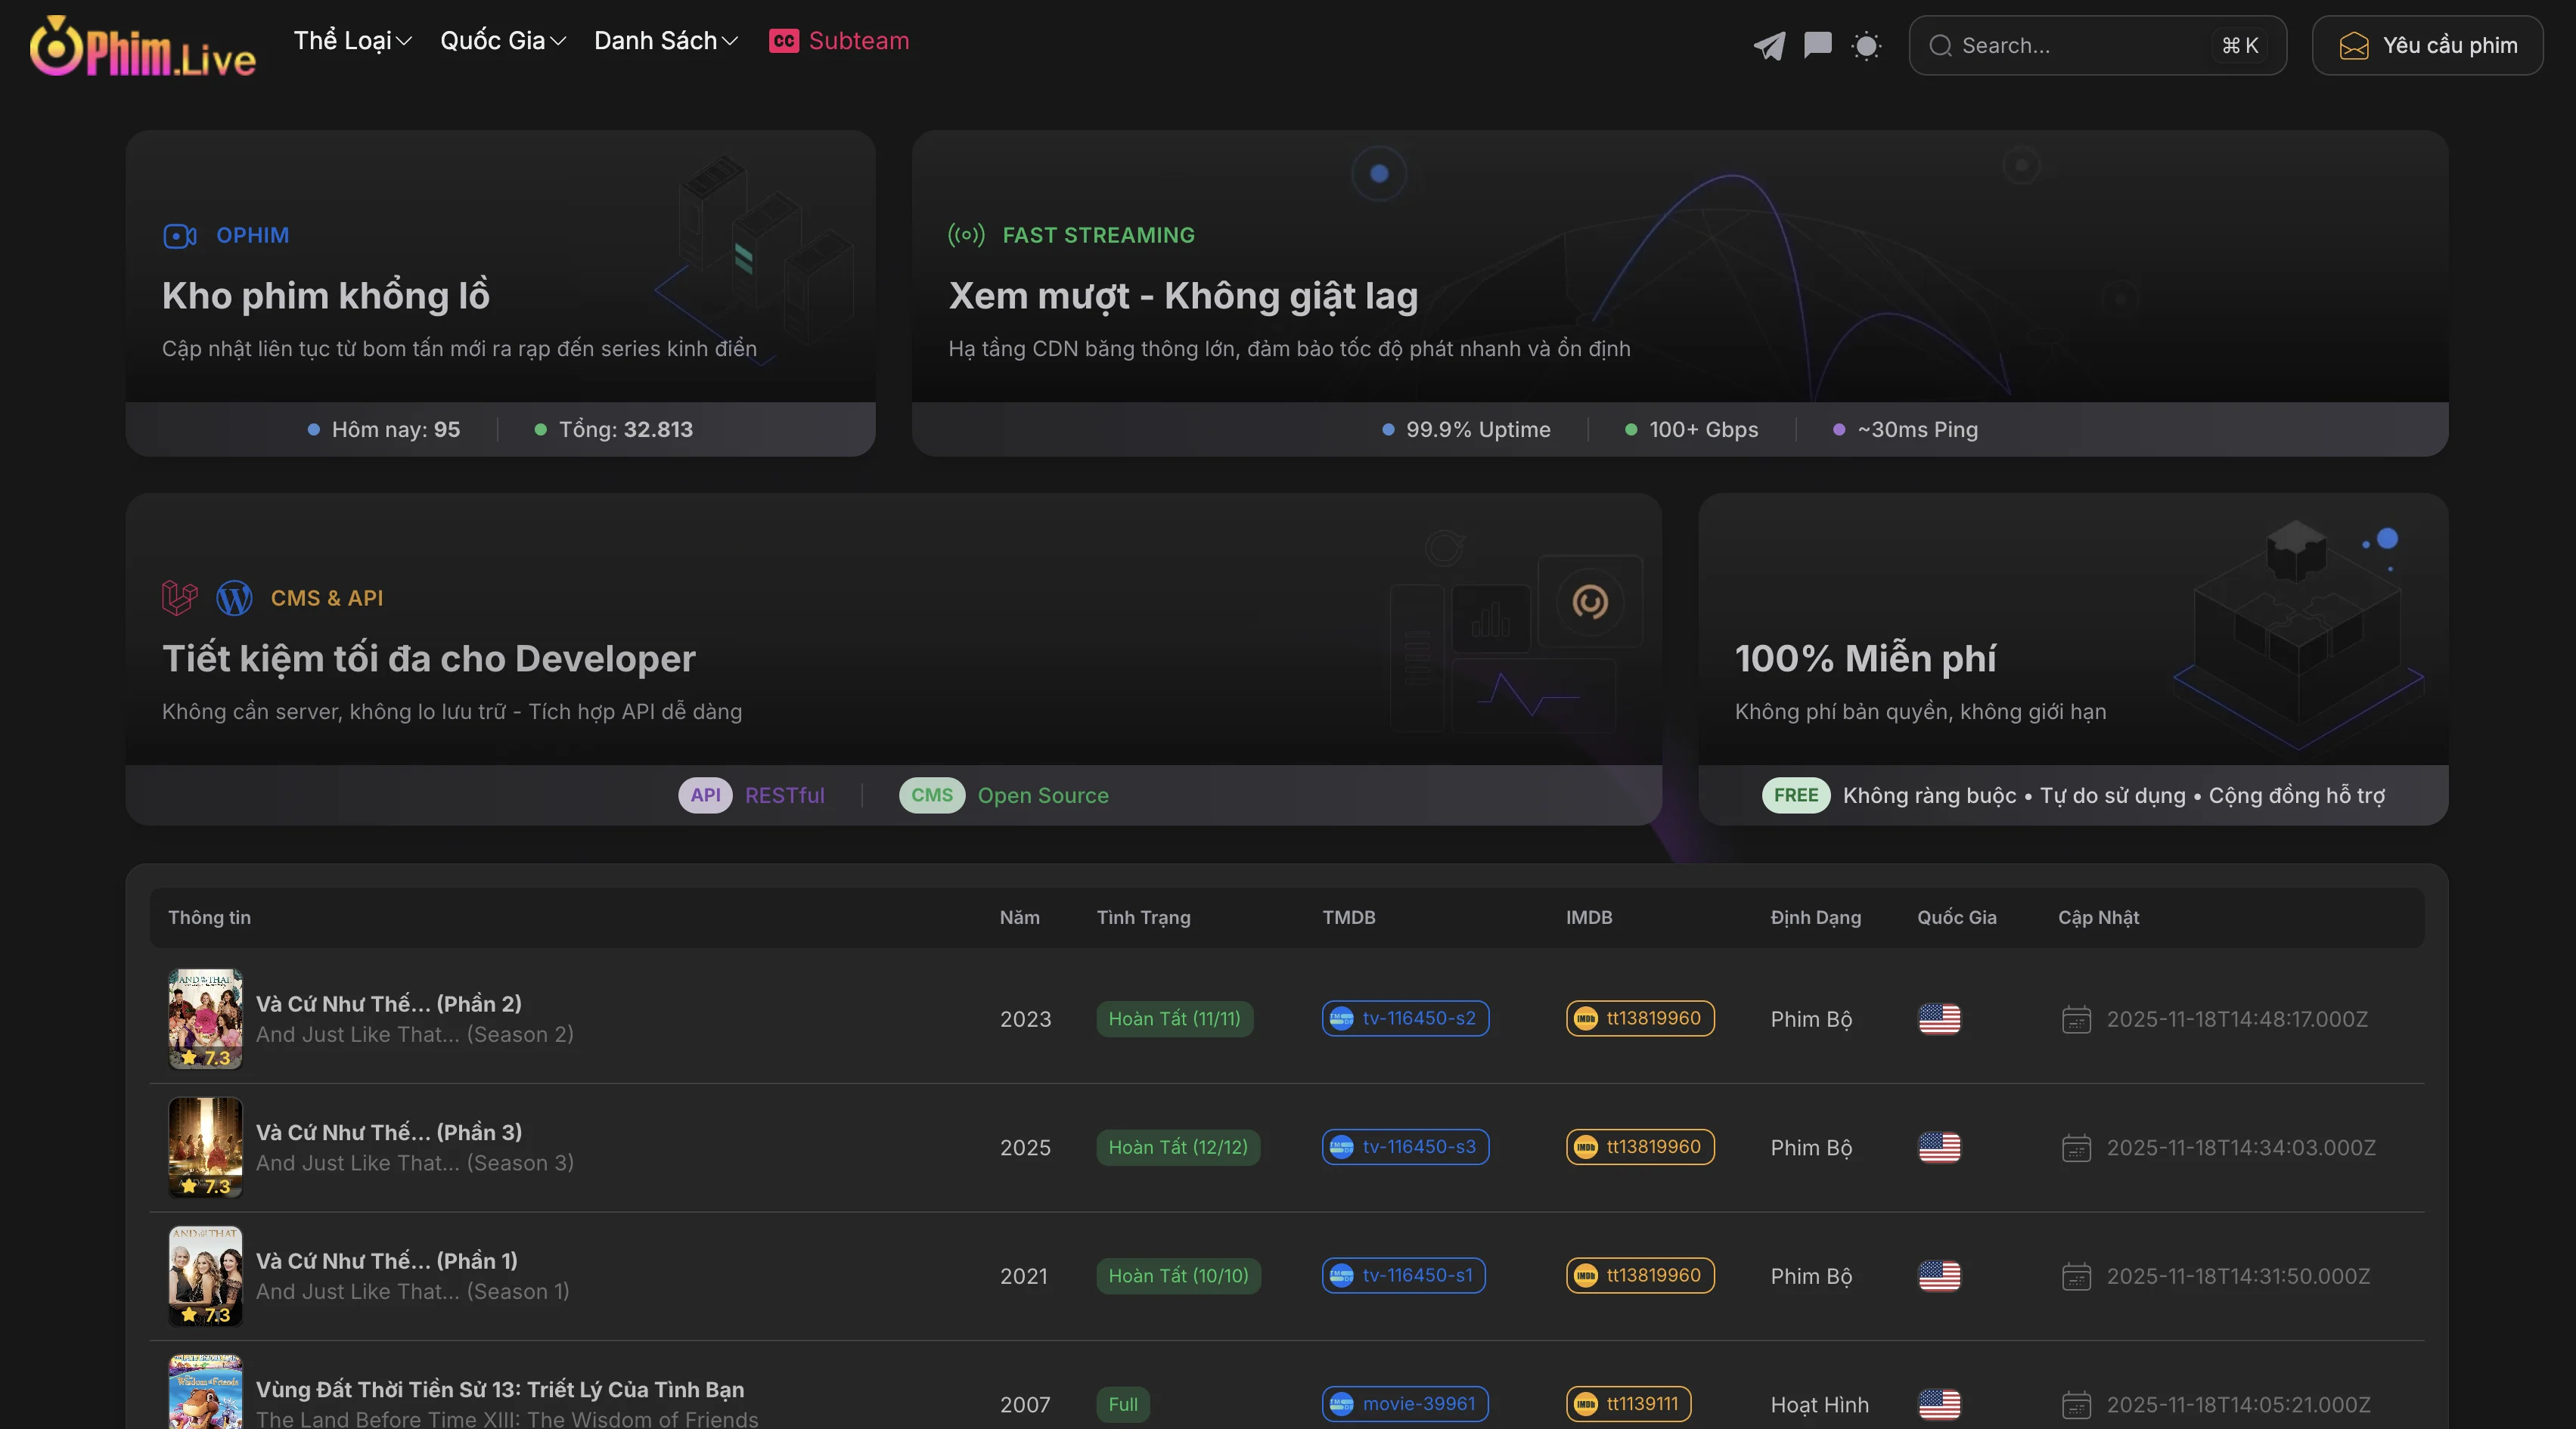Open TMDB link tv-116450-s3
Viewport: 2576px width, 1429px height.
pyautogui.click(x=1404, y=1147)
